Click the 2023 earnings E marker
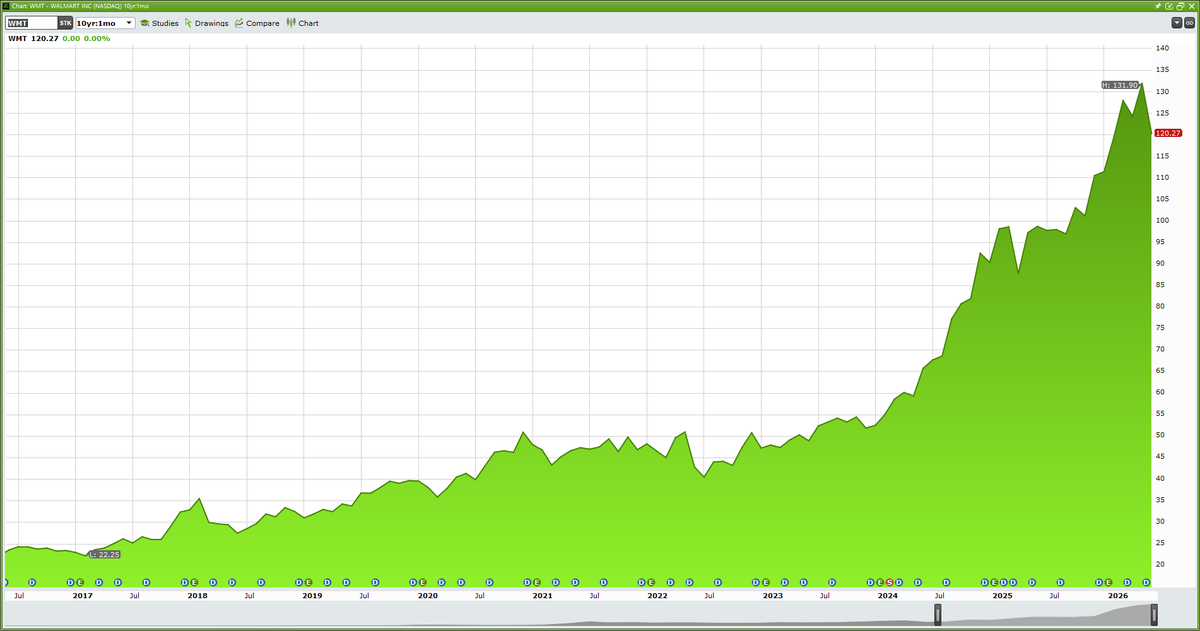1200x631 pixels. [x=766, y=581]
